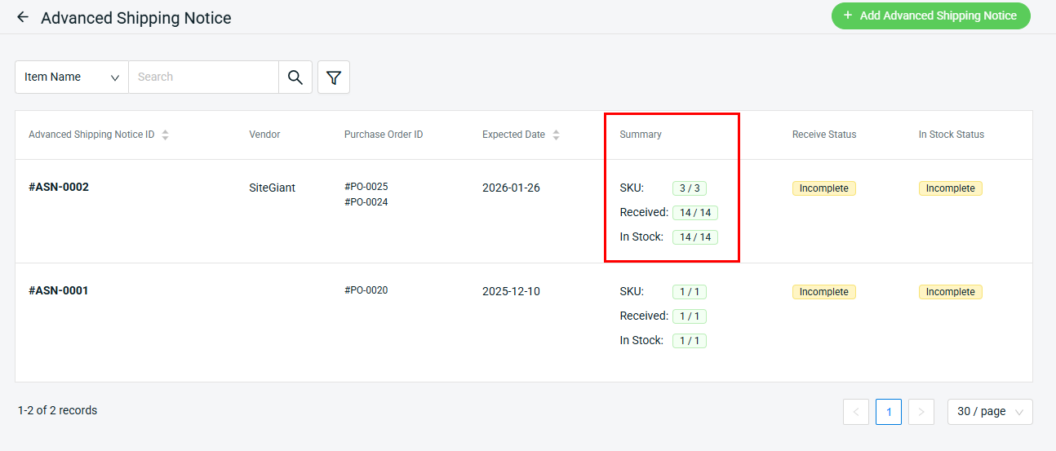
Task: Click in the Search input field
Action: coord(203,77)
